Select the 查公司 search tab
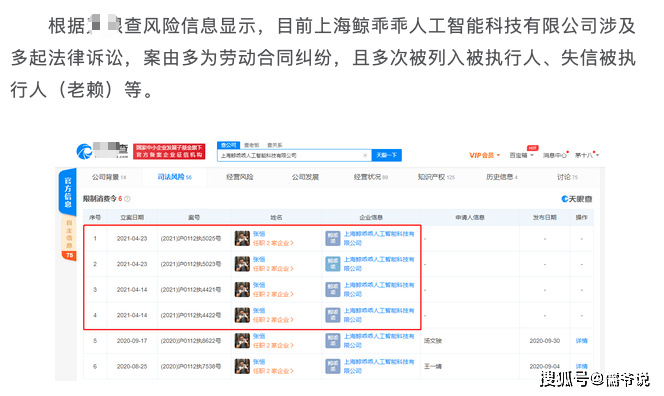The height and width of the screenshot is (396, 664). [x=228, y=145]
